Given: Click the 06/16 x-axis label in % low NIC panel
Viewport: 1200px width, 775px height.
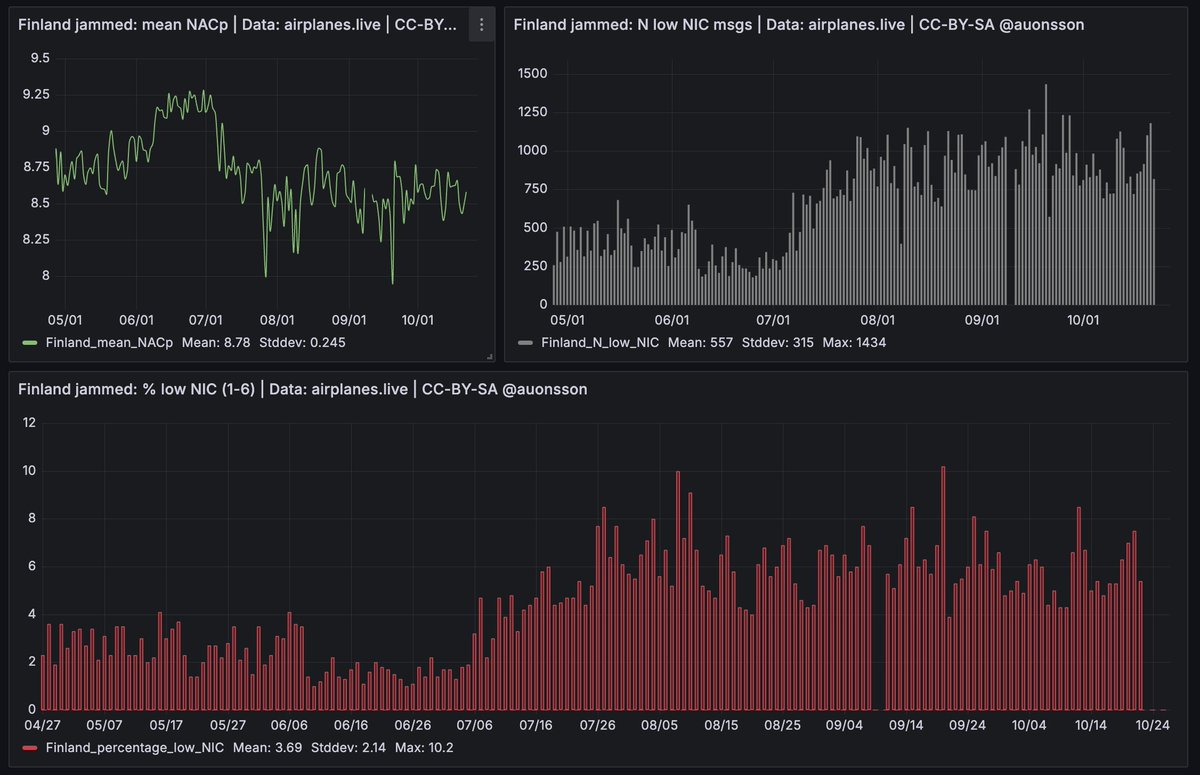Looking at the screenshot, I should point(350,725).
